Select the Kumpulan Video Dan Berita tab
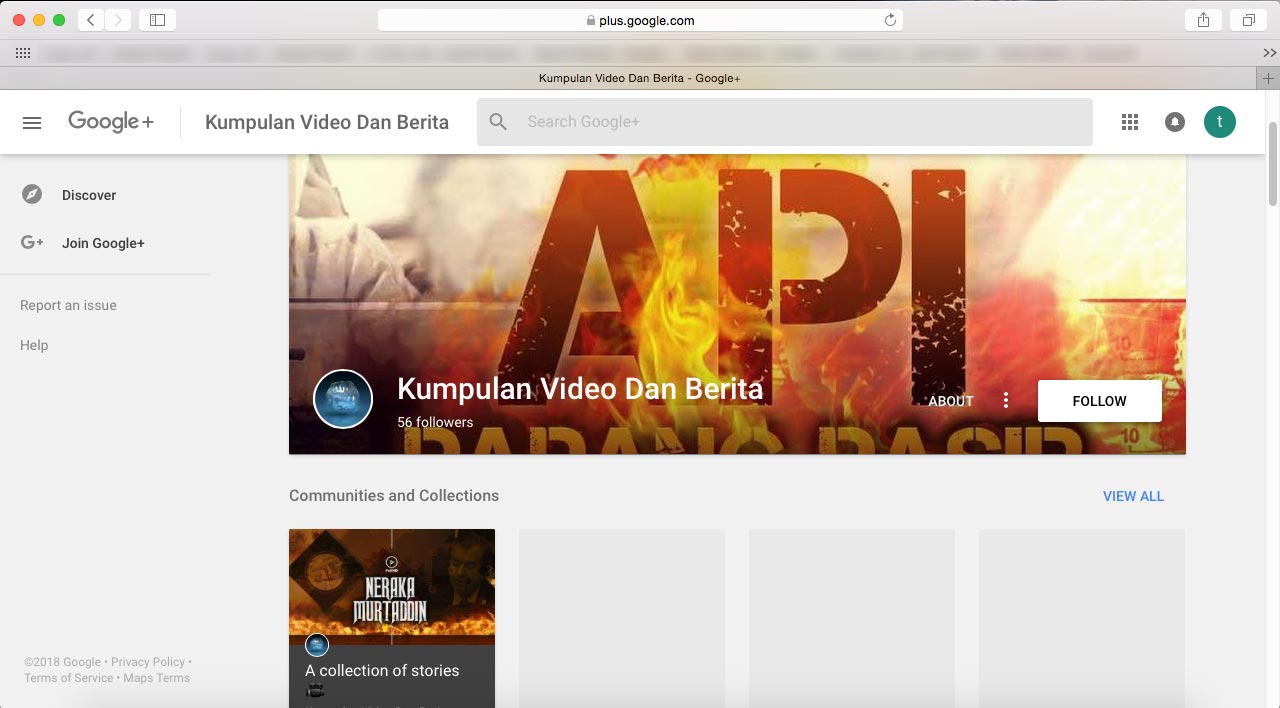 (x=638, y=78)
